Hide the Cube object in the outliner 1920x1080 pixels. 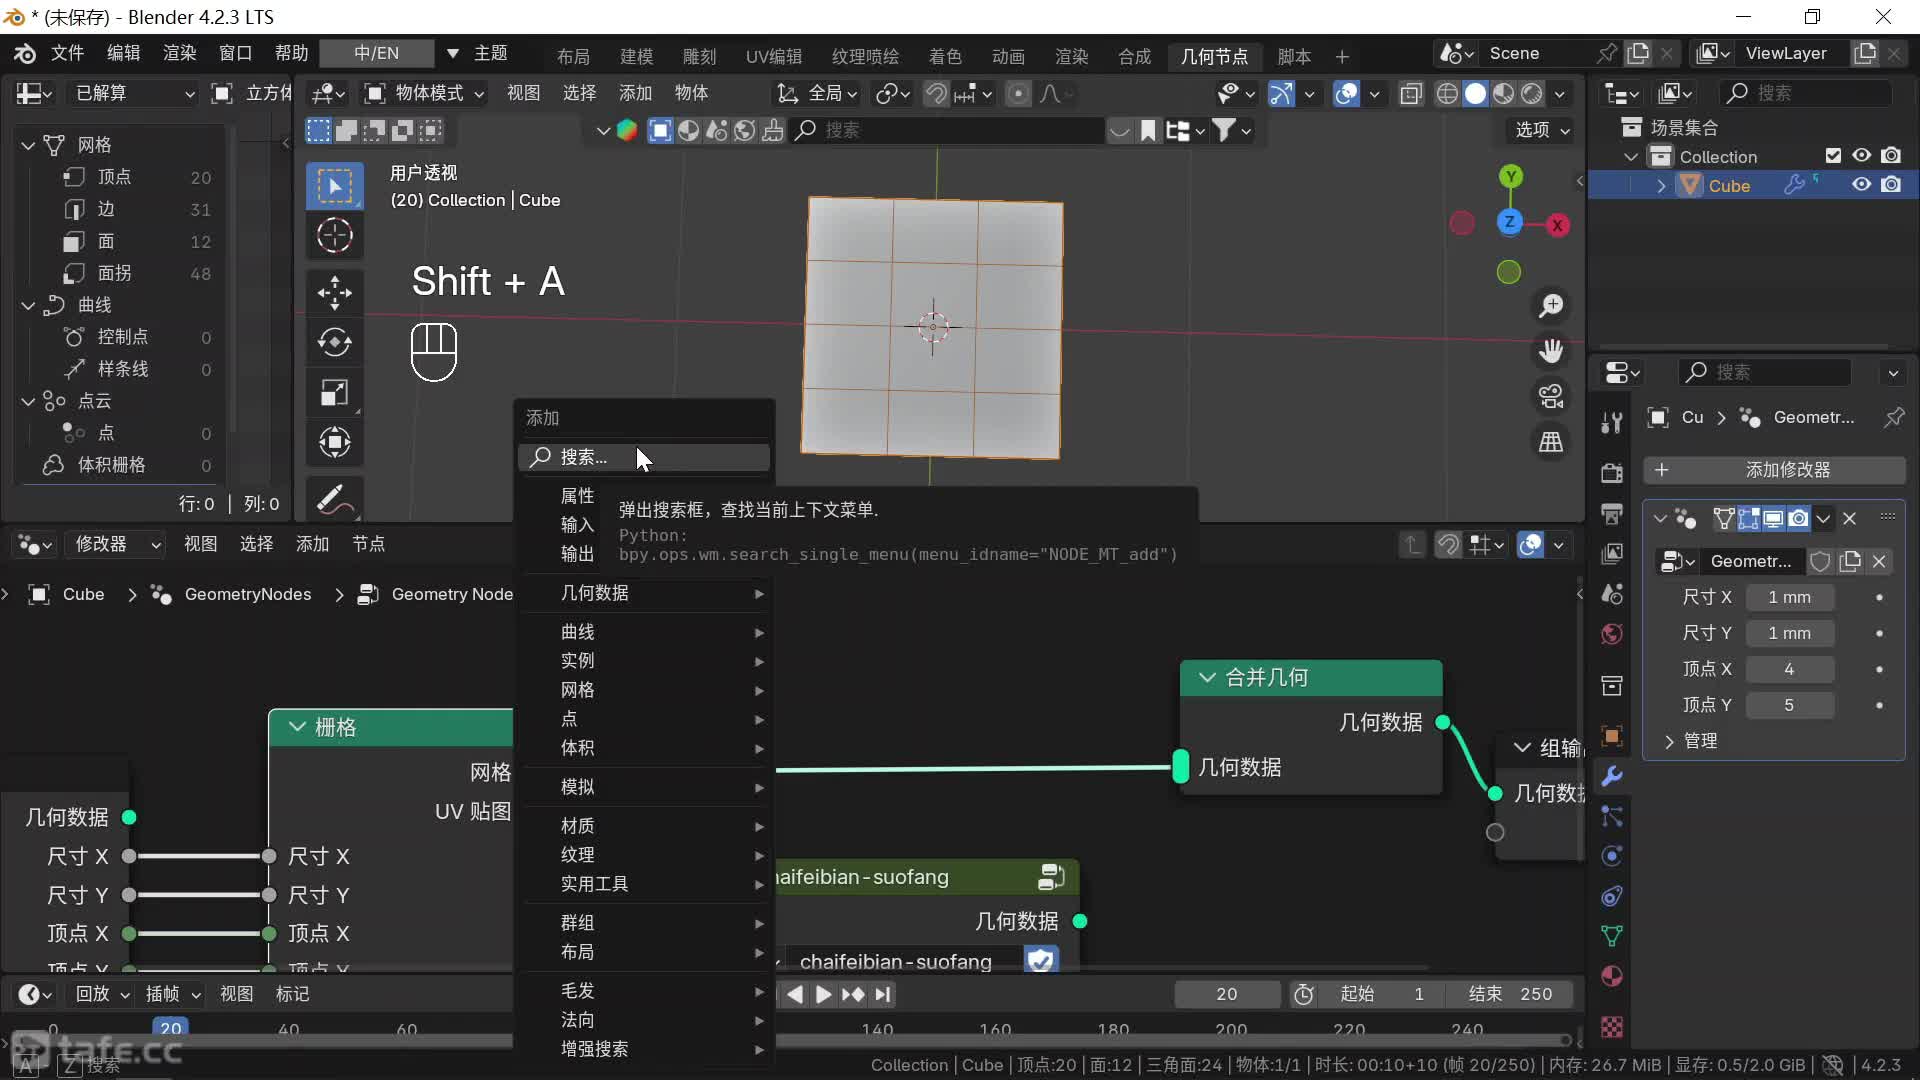[1861, 185]
